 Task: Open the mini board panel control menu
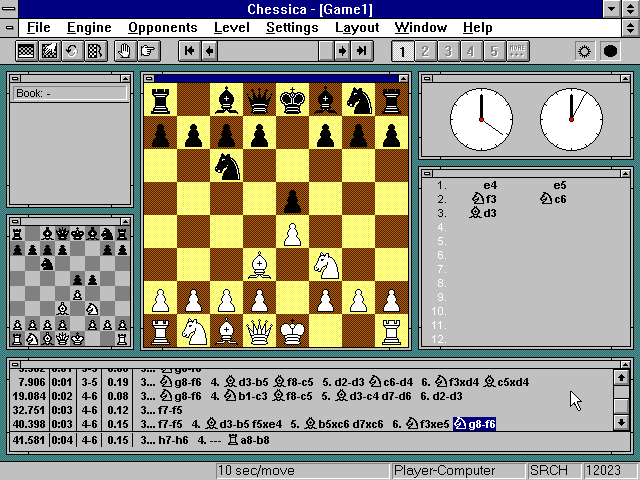point(16,221)
